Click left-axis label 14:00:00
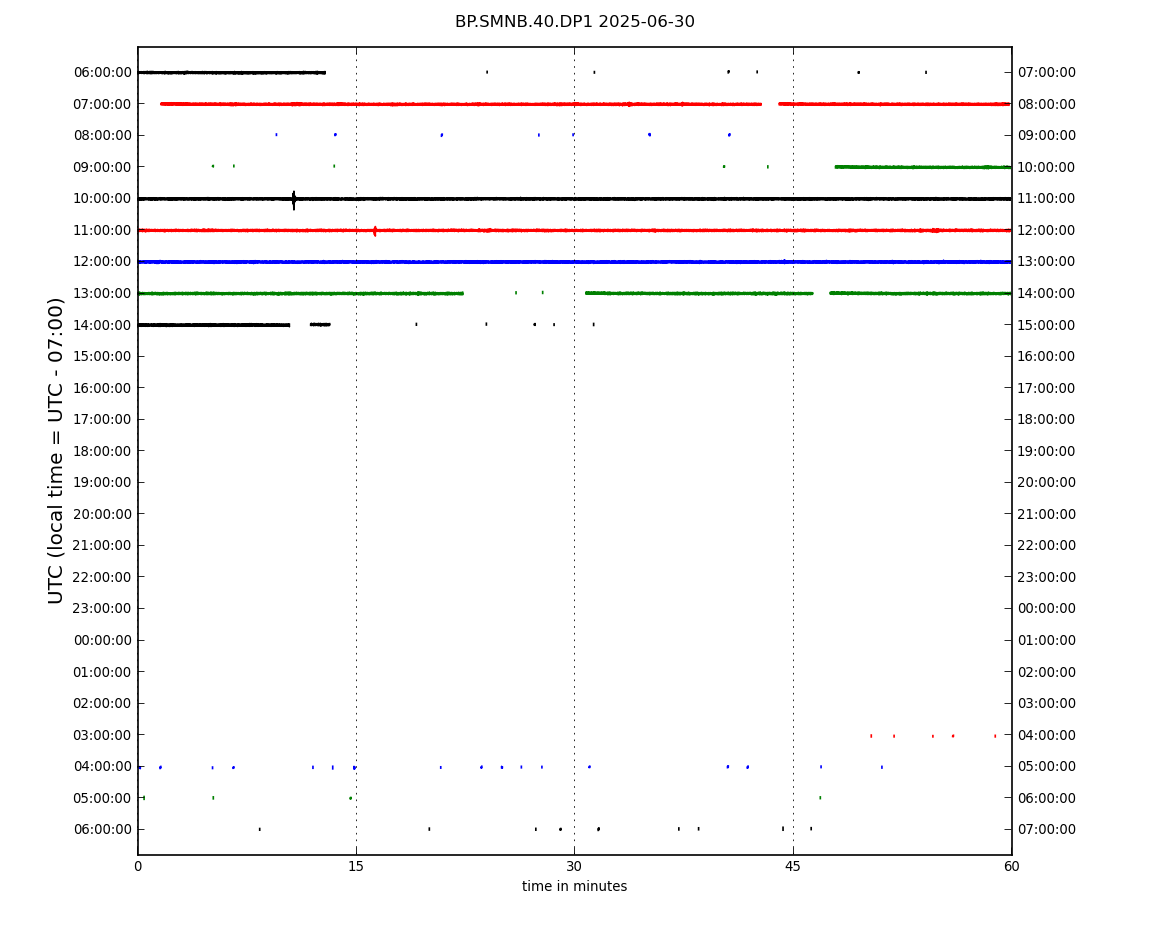This screenshot has height=950, width=1150. click(103, 325)
